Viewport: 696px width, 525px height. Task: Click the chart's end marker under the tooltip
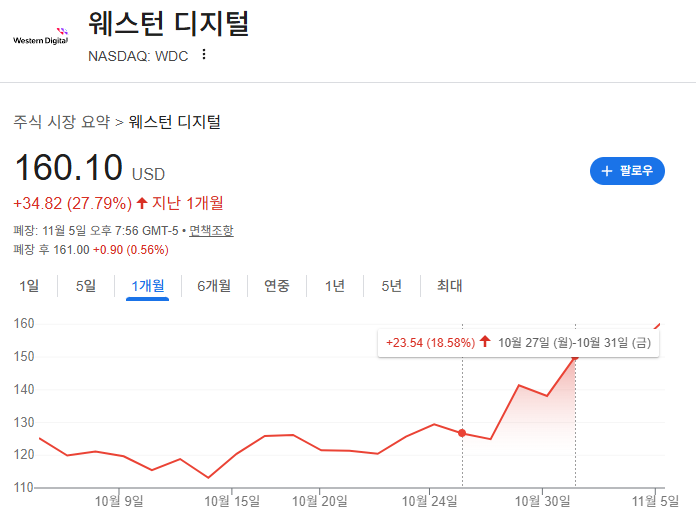point(575,357)
